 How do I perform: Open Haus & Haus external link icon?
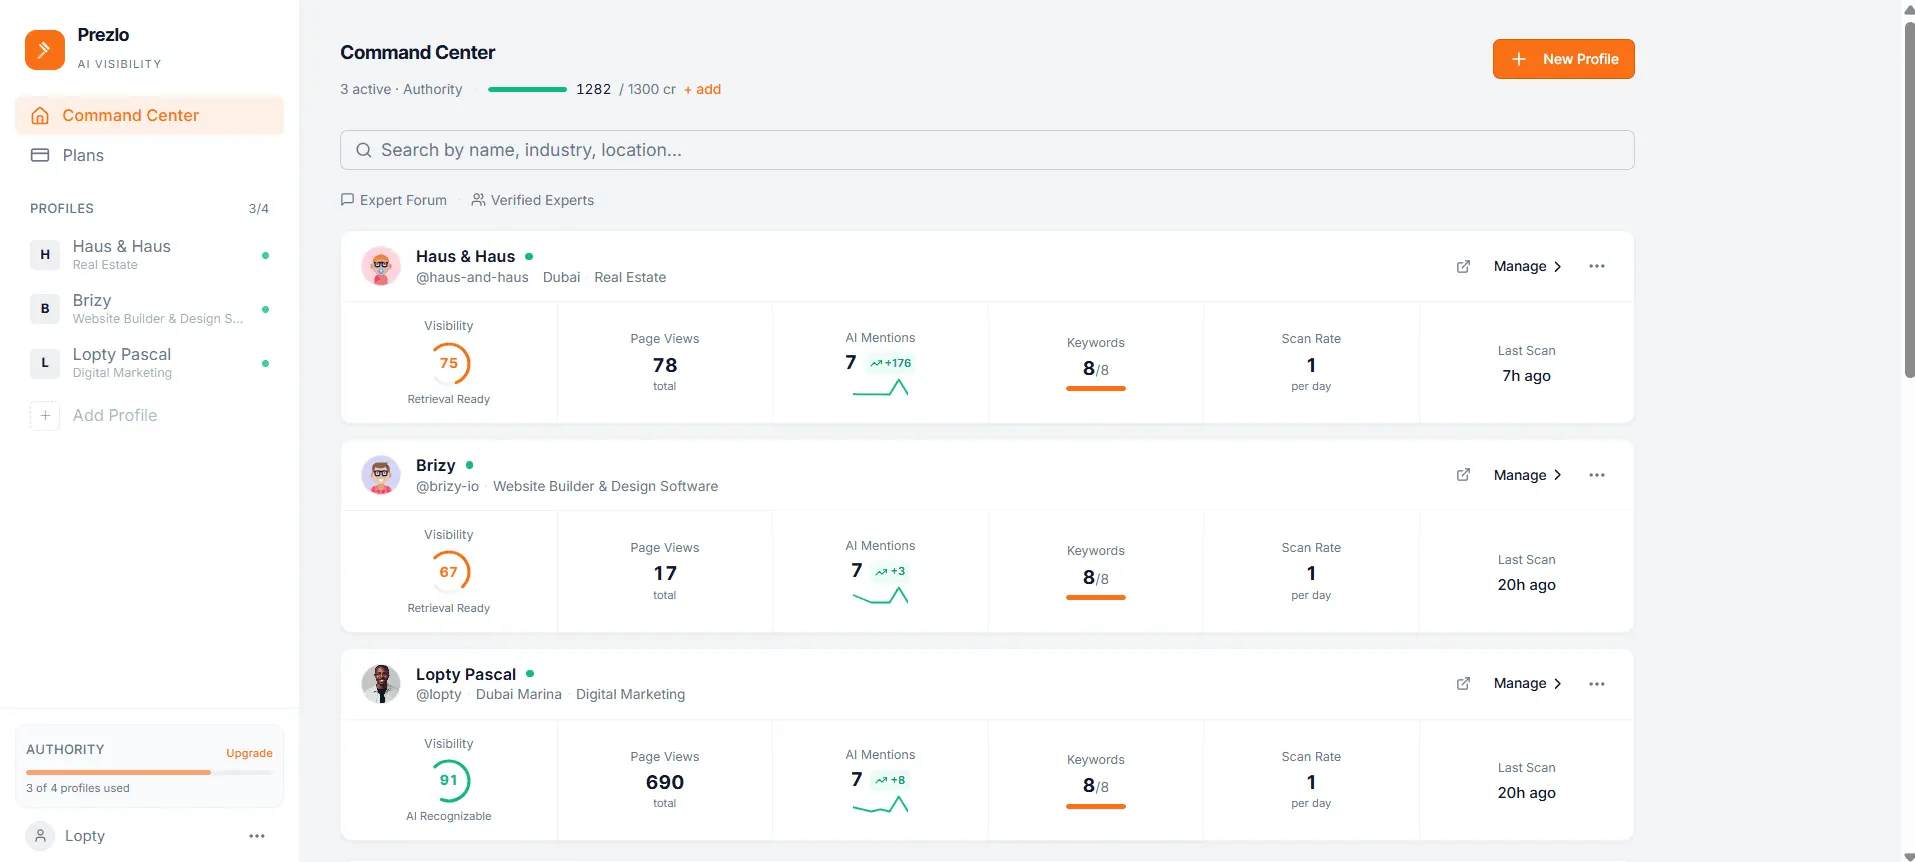[x=1463, y=266]
